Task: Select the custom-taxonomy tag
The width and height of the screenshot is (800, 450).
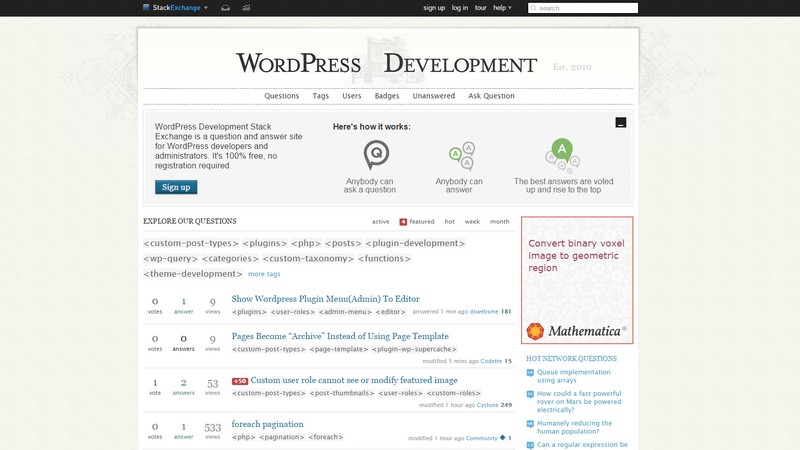Action: [308, 259]
